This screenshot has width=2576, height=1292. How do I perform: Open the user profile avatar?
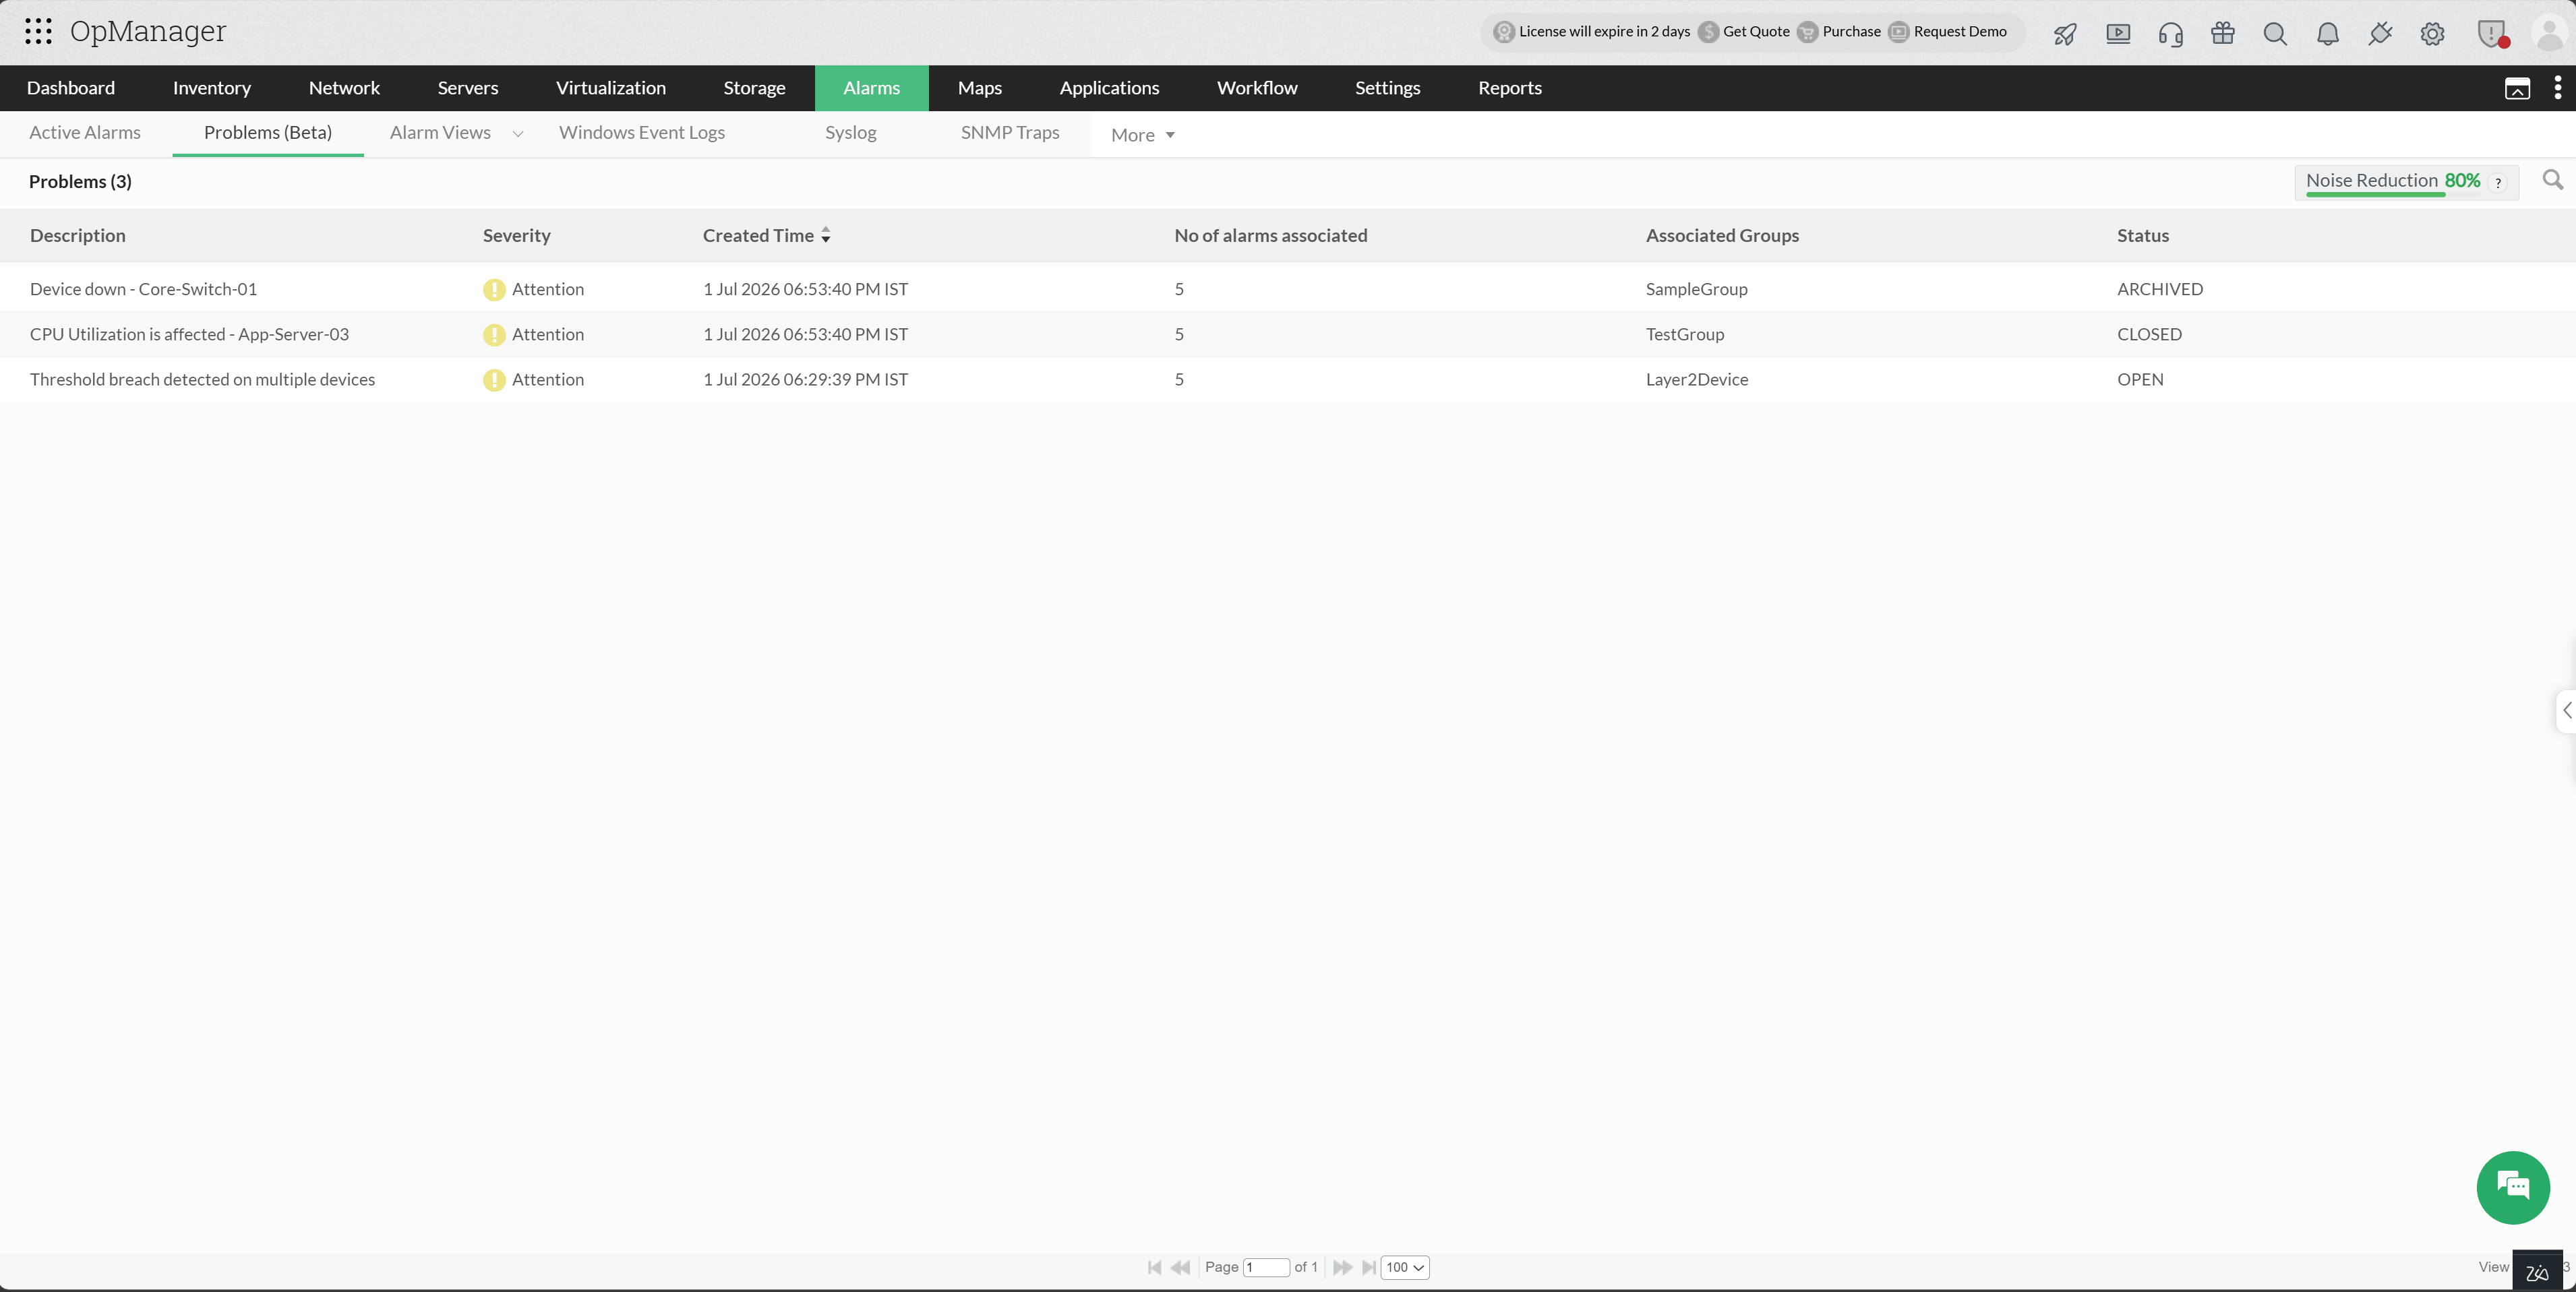2549,34
